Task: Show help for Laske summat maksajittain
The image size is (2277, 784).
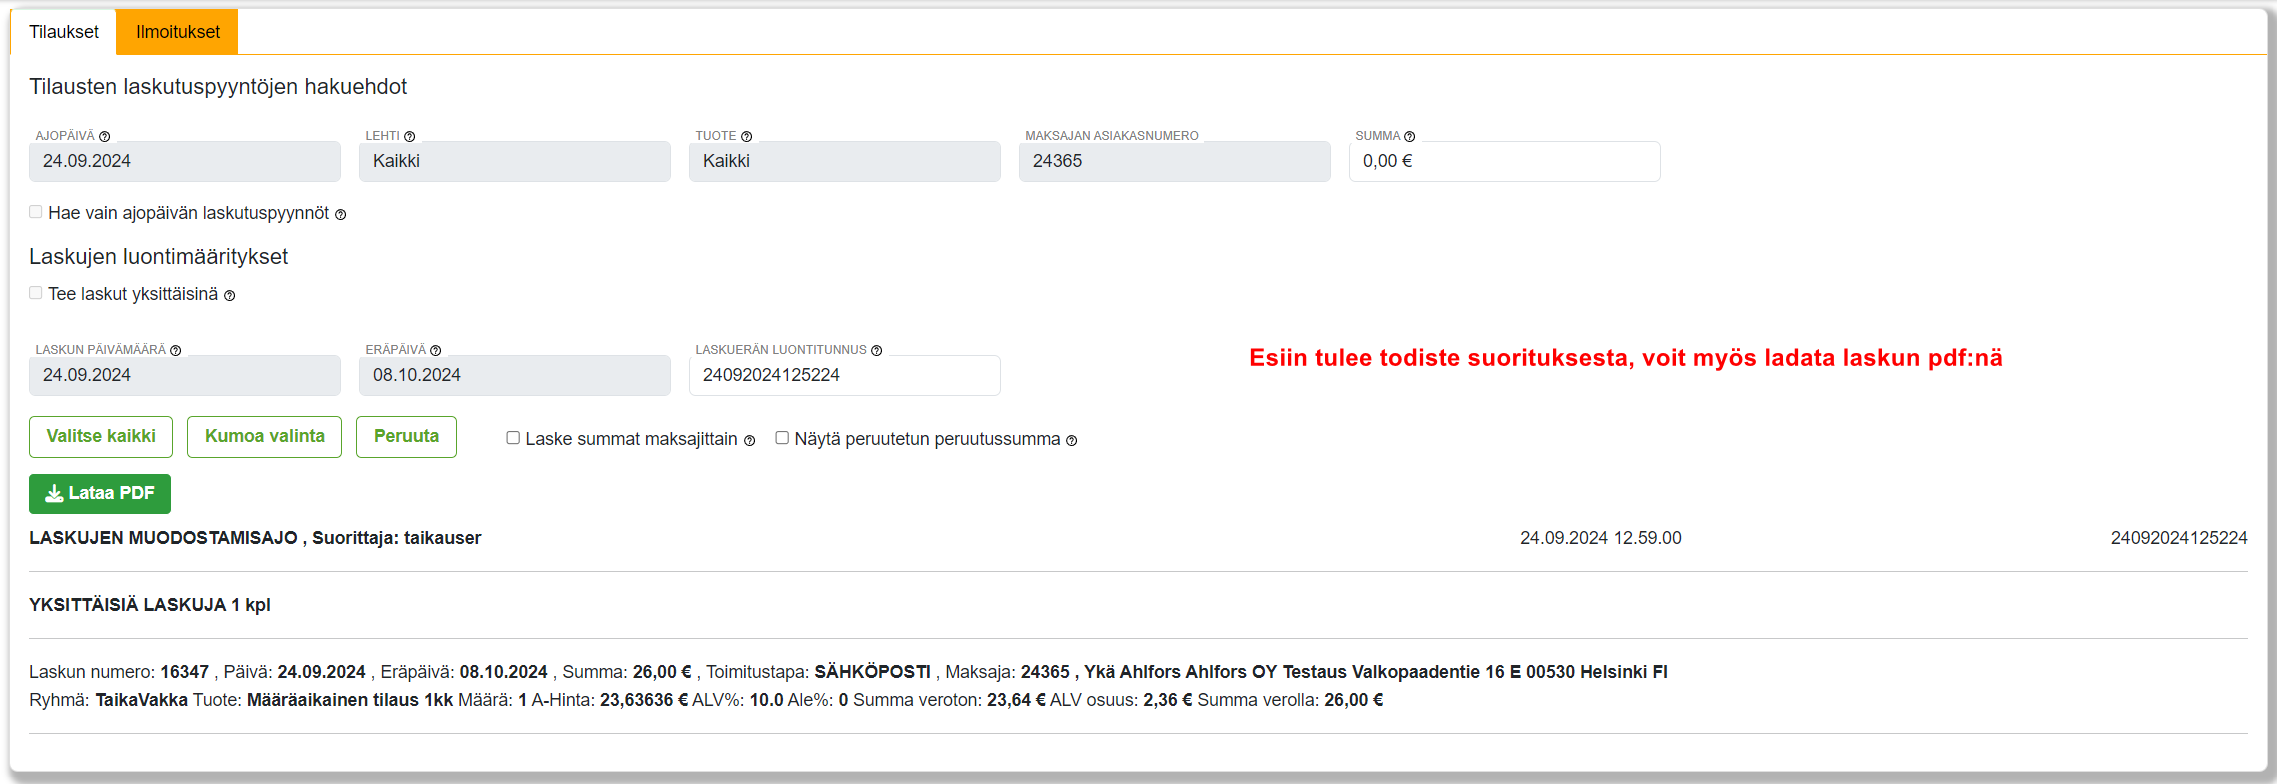Action: click(x=749, y=441)
